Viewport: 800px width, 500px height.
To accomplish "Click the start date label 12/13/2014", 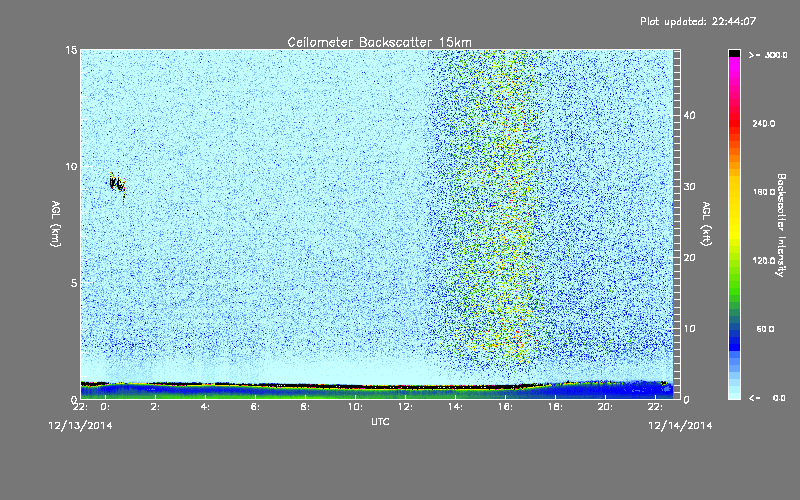I will click(80, 426).
